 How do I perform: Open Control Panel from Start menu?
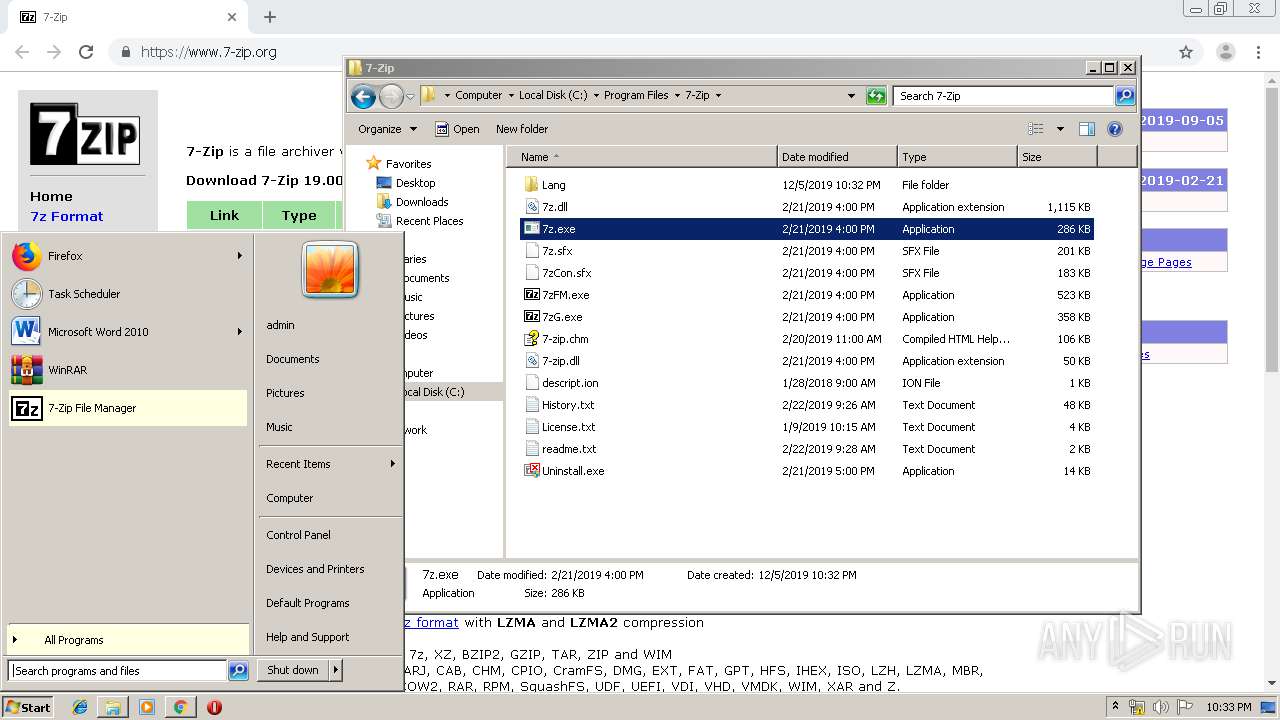tap(298, 535)
